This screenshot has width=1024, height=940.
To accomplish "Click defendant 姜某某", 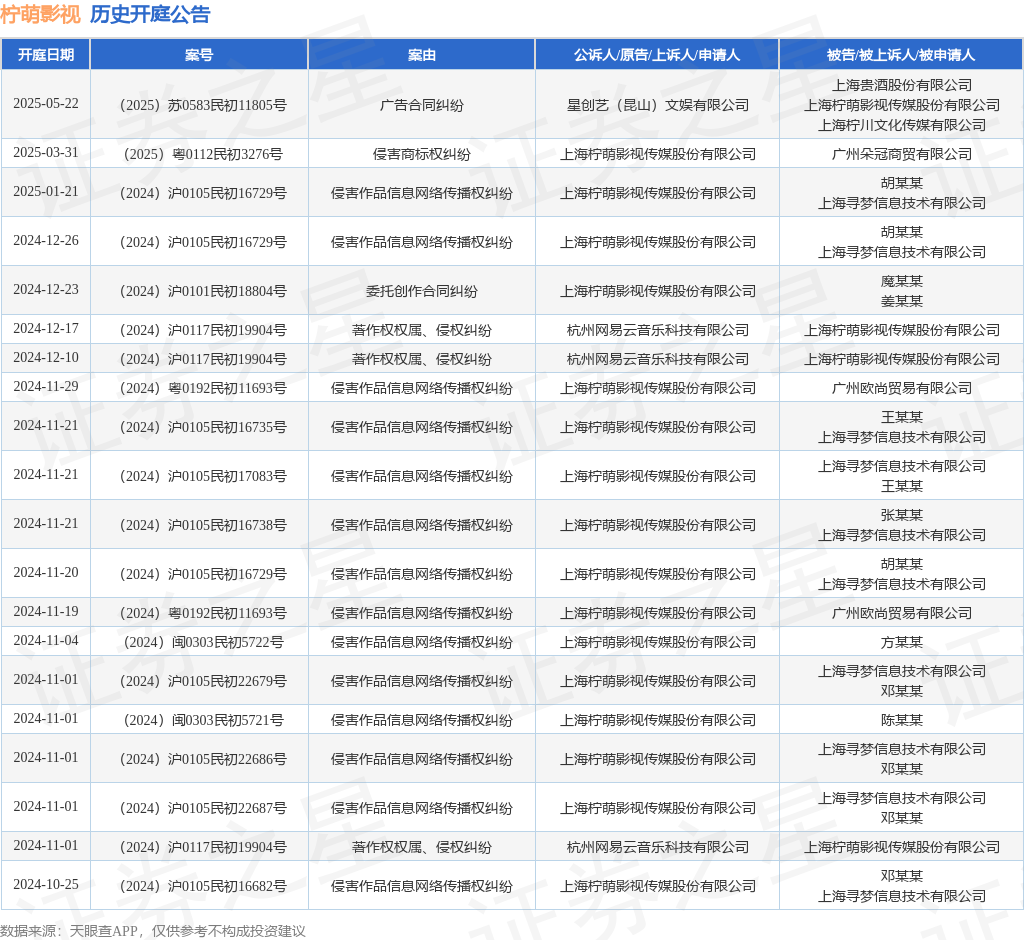I will coord(902,301).
